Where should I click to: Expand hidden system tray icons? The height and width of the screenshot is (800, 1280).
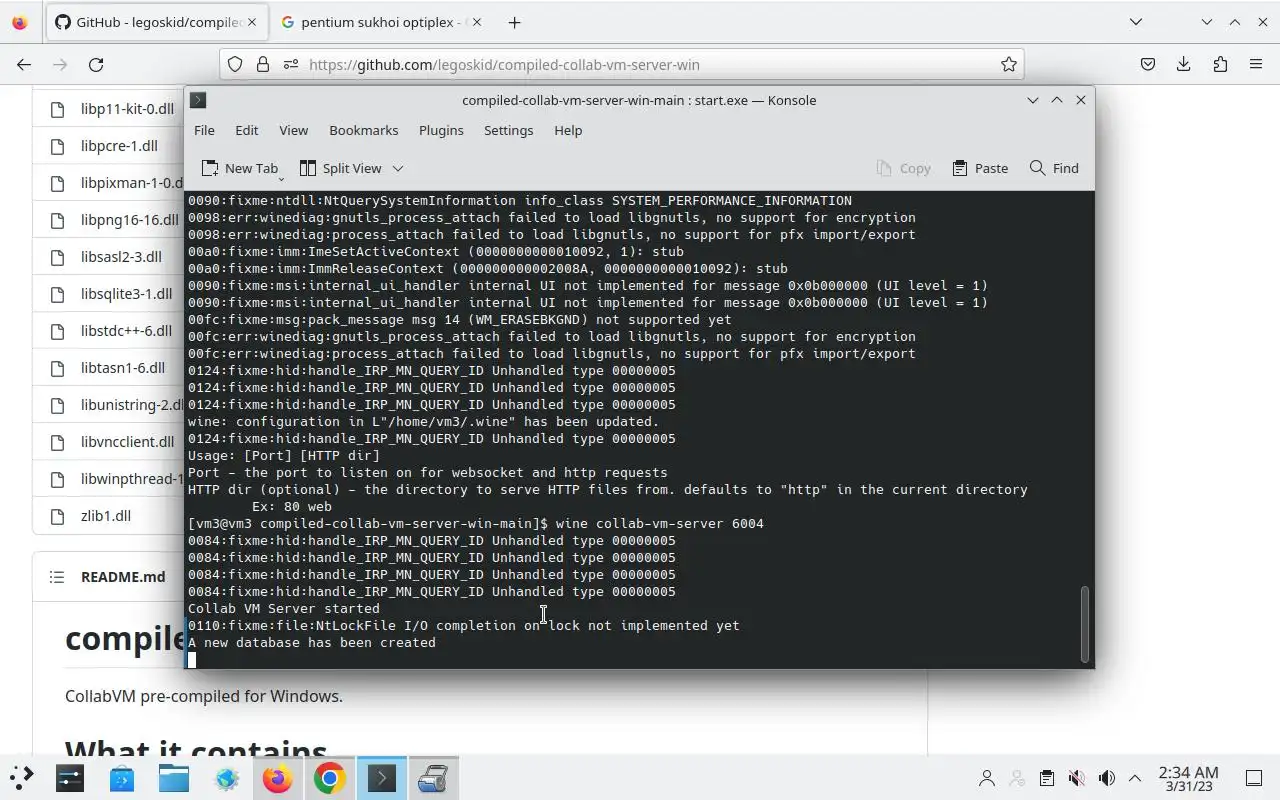[x=1135, y=778]
